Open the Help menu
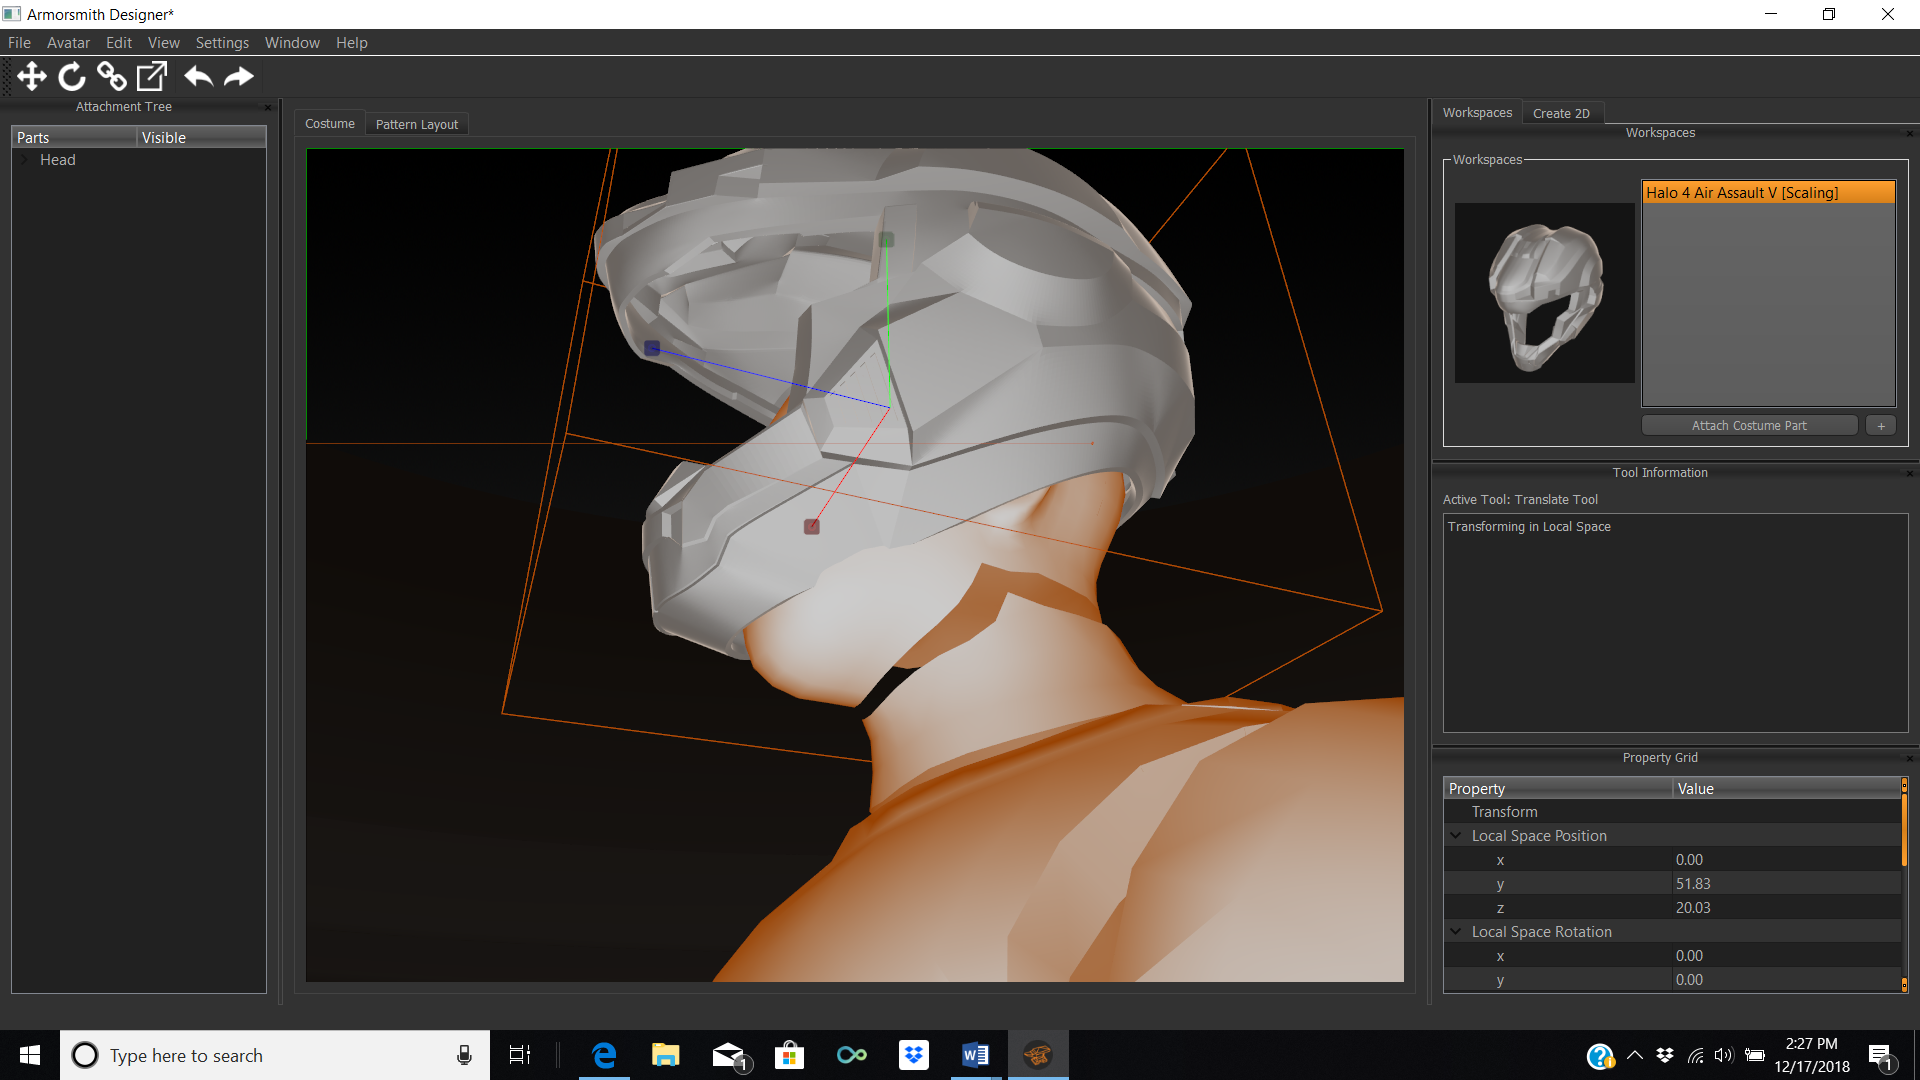1920x1080 pixels. [x=352, y=43]
